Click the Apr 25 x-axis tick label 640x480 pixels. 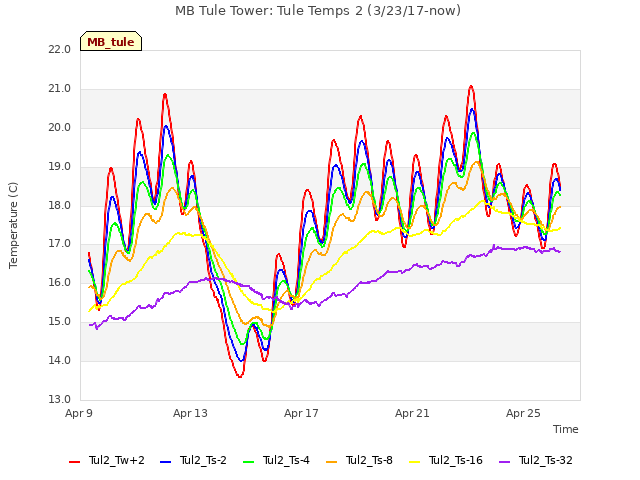coord(523,413)
